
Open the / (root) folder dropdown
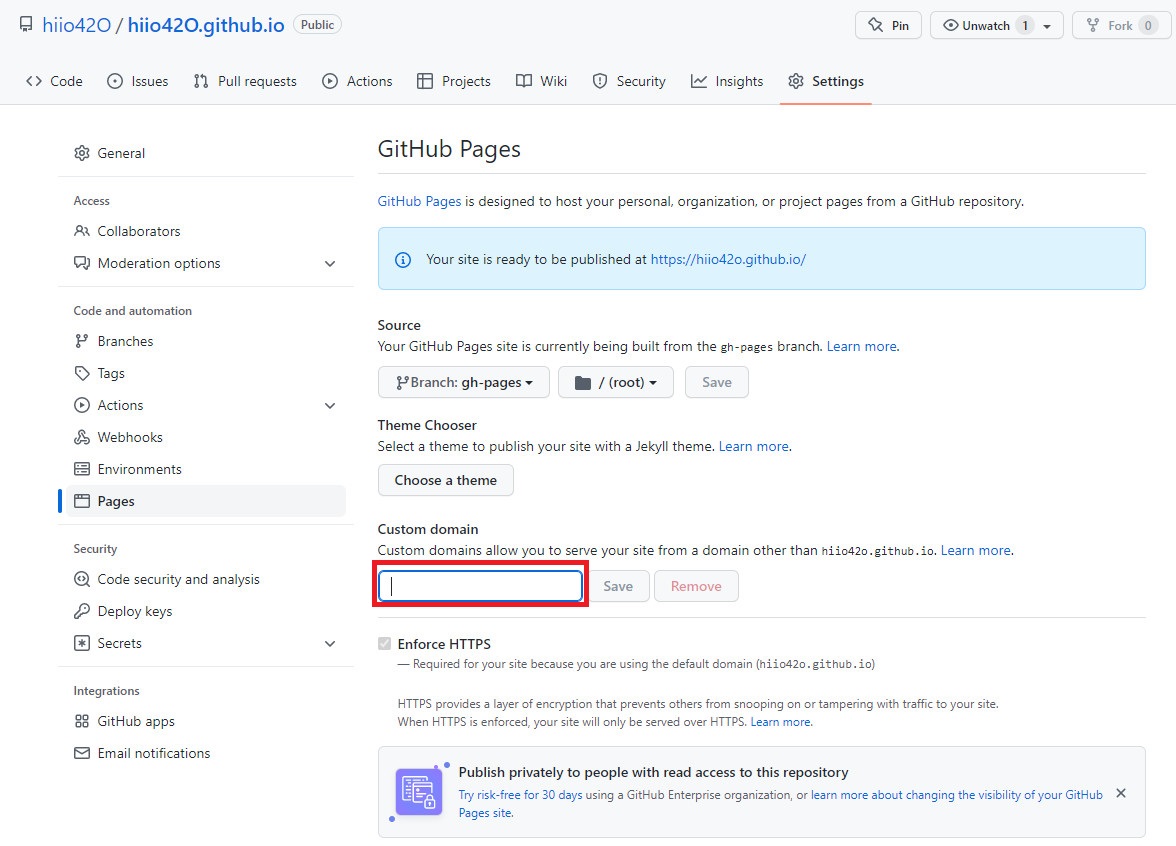point(616,382)
